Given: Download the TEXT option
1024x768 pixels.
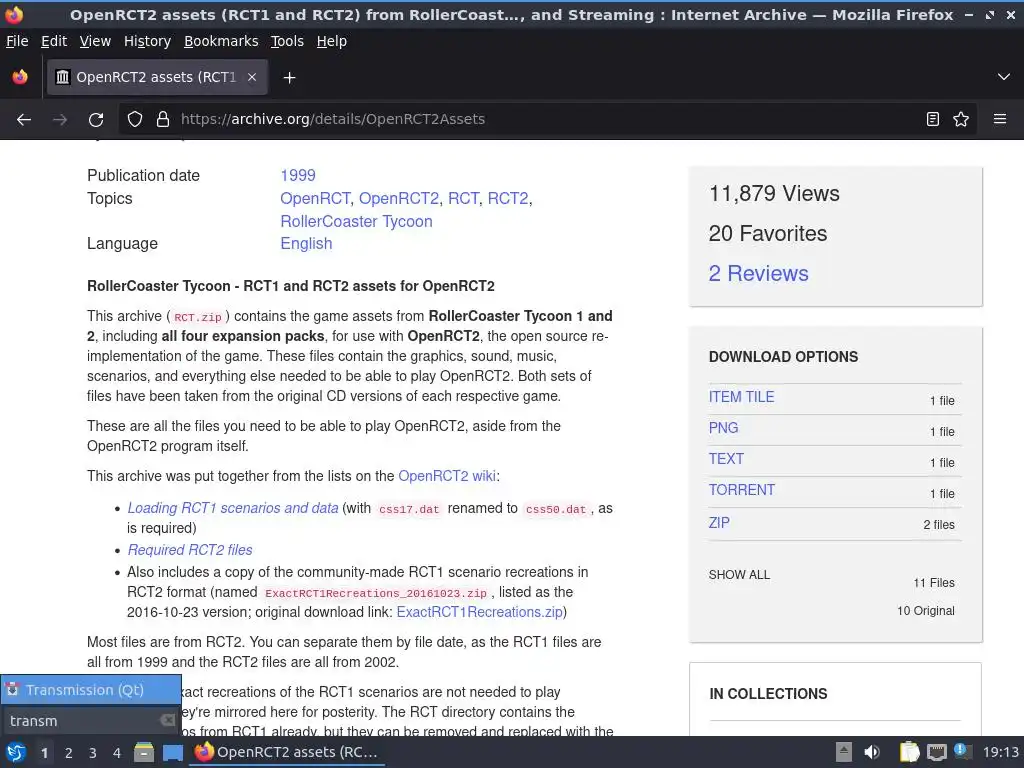Looking at the screenshot, I should click(x=726, y=459).
